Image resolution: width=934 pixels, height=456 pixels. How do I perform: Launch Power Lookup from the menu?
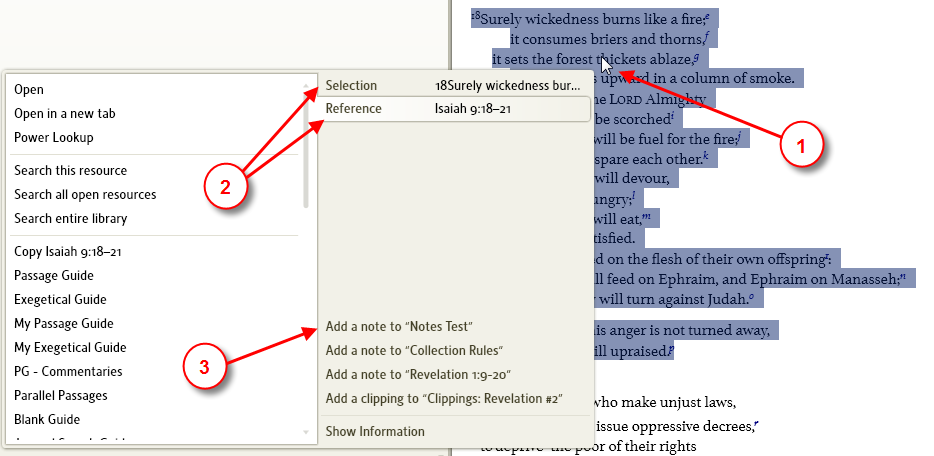54,137
